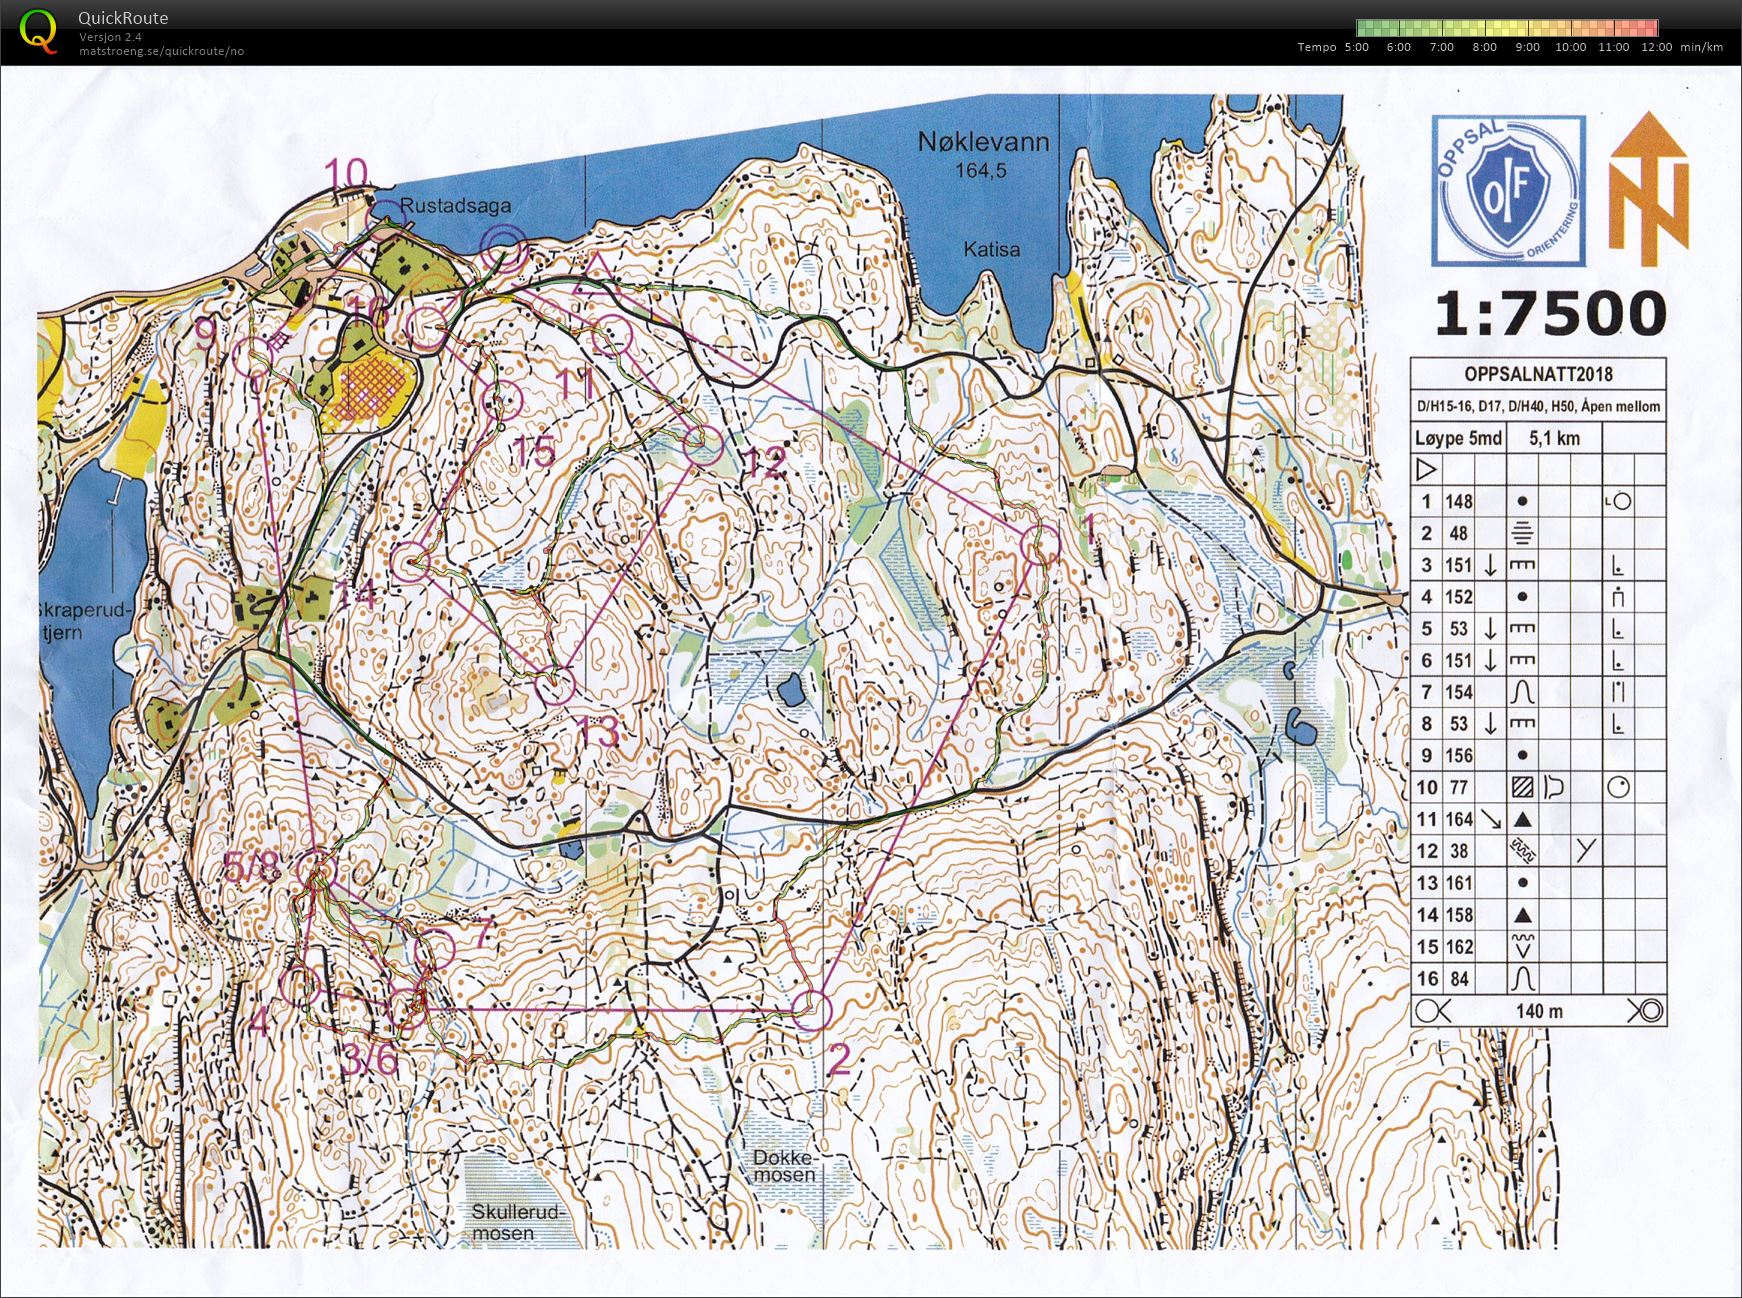Click the '1:7500' map scale text
This screenshot has width=1742, height=1298.
[1550, 313]
